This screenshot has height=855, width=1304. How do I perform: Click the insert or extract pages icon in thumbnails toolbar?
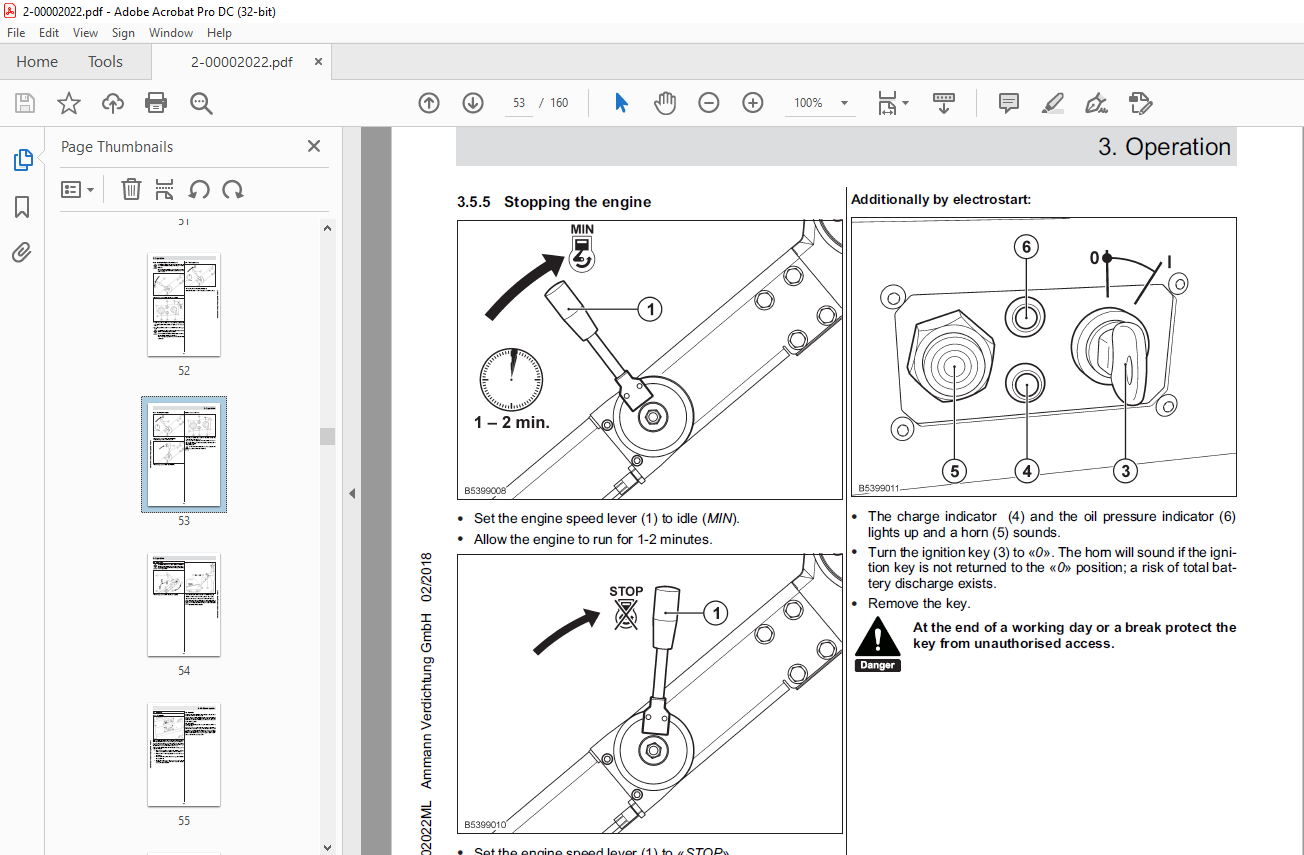pos(165,189)
